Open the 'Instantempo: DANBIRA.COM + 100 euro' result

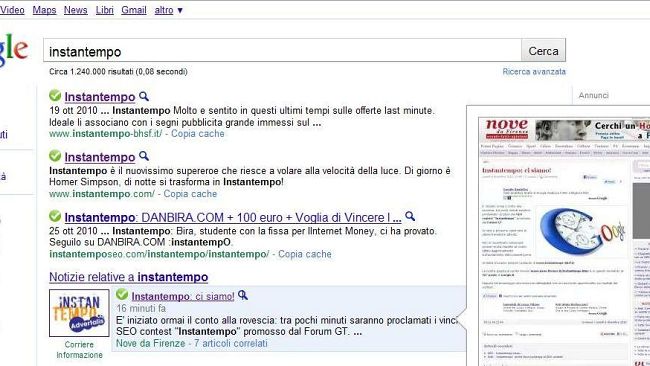pyautogui.click(x=233, y=218)
